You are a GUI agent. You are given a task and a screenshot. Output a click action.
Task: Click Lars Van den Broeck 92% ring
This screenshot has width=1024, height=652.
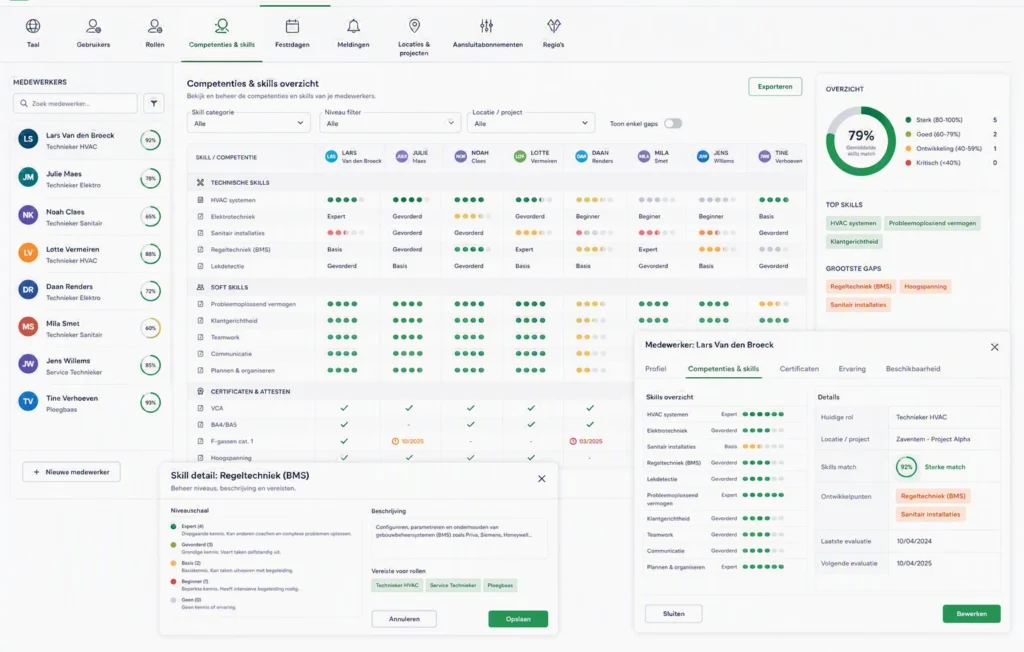click(x=151, y=140)
